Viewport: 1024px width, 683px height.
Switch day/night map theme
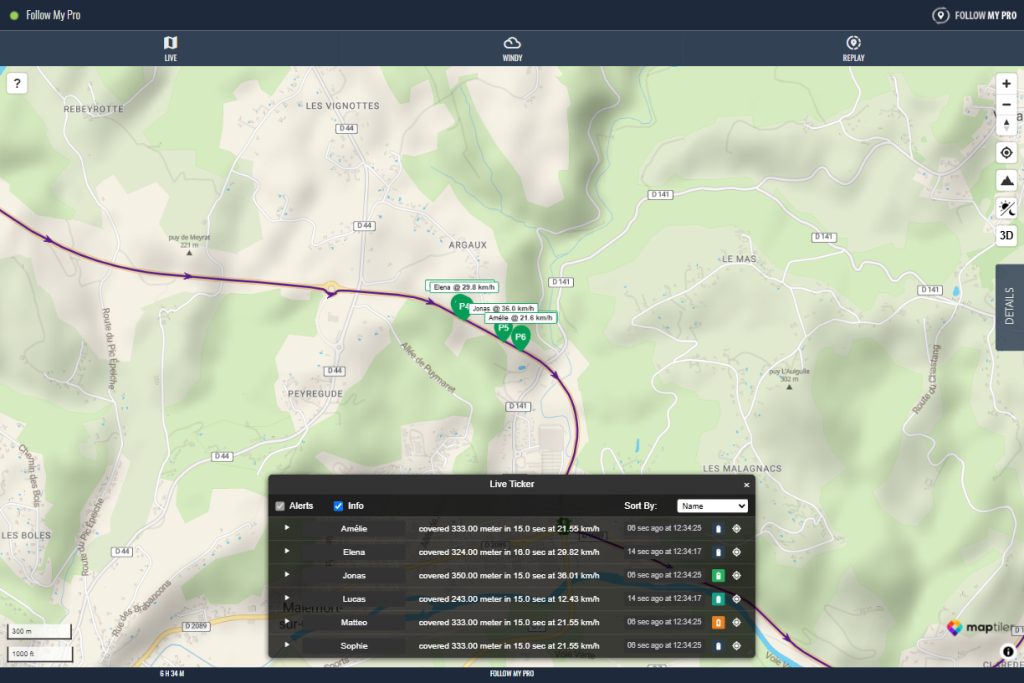(x=1006, y=208)
